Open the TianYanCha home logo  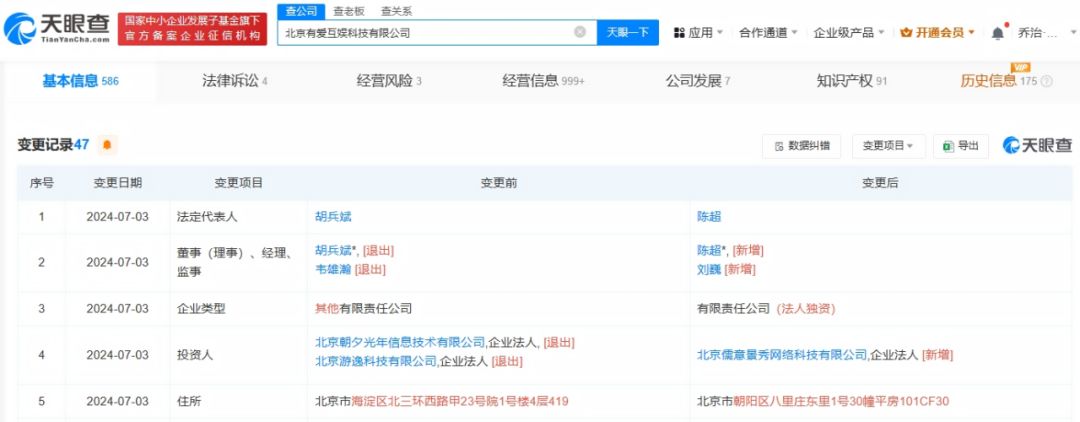56,28
